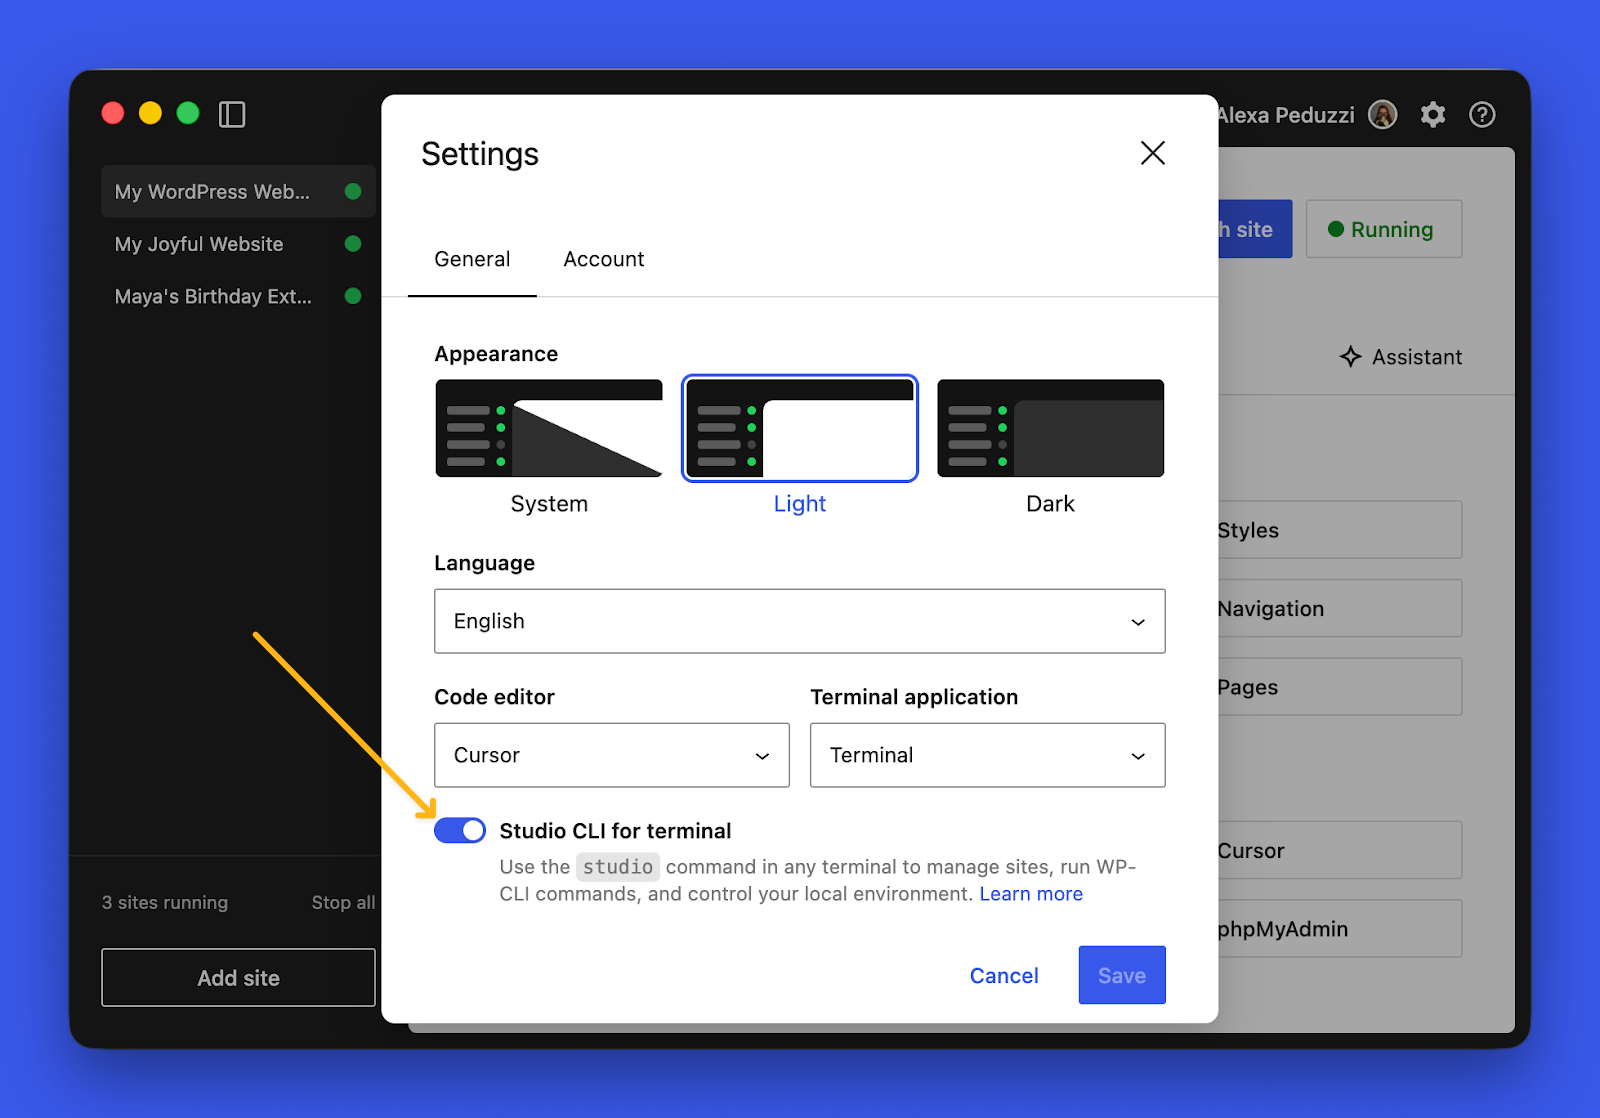The height and width of the screenshot is (1118, 1600).
Task: Open the Language dropdown
Action: click(x=798, y=621)
